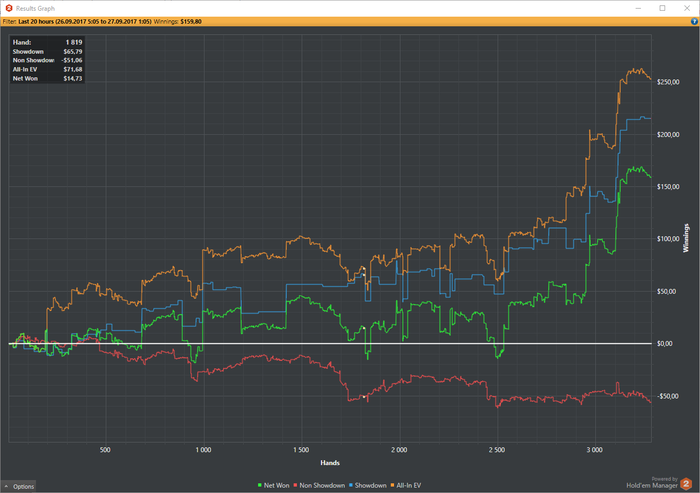700x493 pixels.
Task: Click the Hand 1 819 value in tooltip
Action: click(74, 42)
